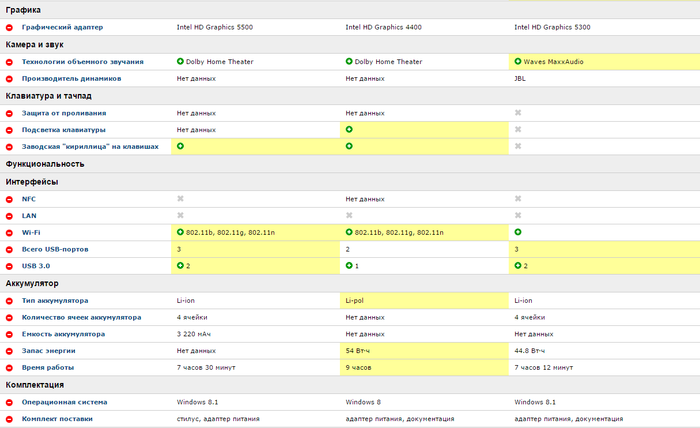The image size is (700, 428).
Task: Collapse the Интерфейсы section header
Action: (32, 181)
